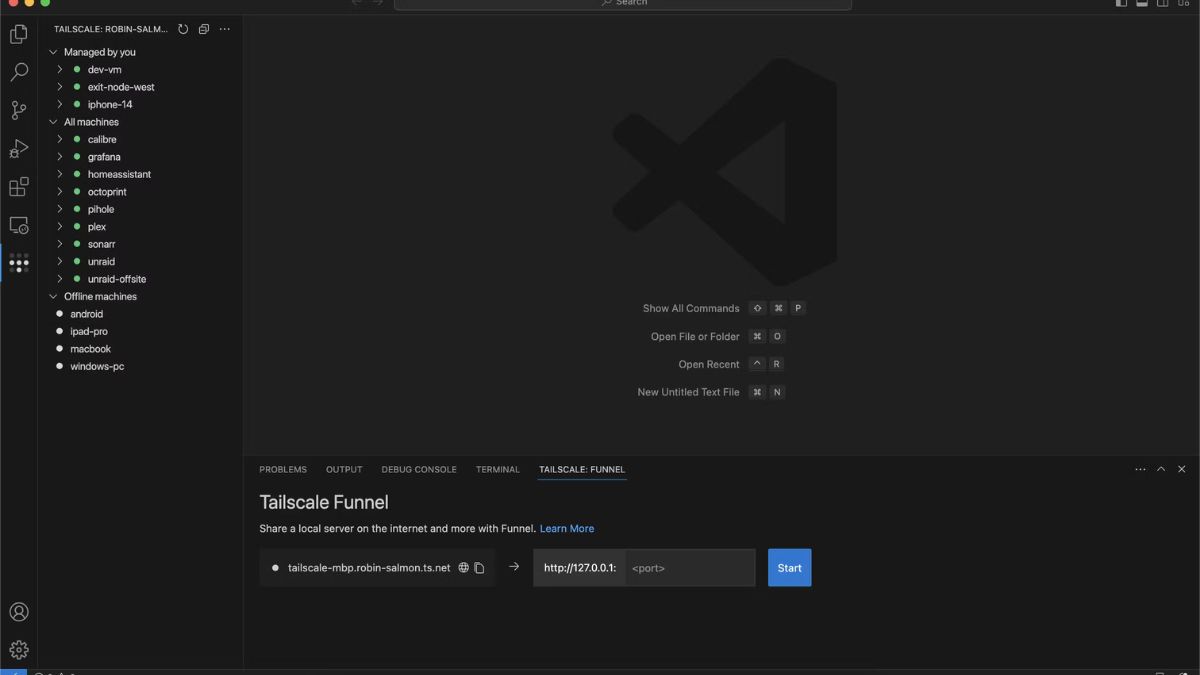Collapse all in Tailscale sidebar header
This screenshot has height=675, width=1200.
(204, 29)
